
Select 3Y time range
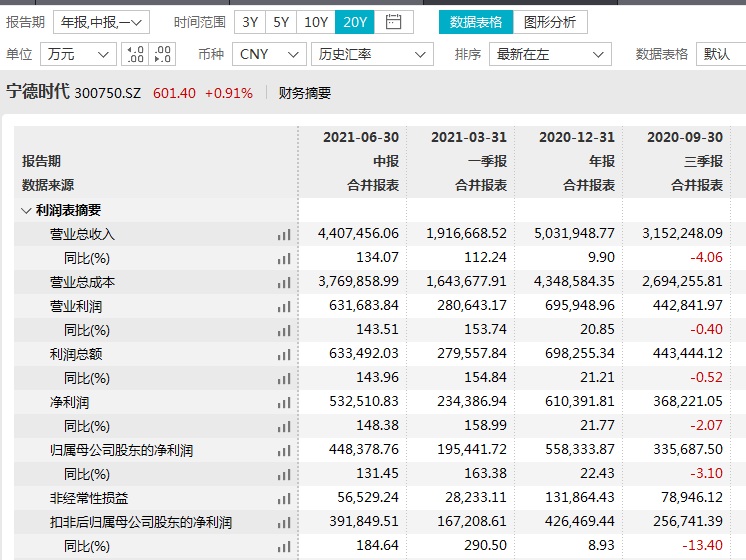[x=250, y=22]
